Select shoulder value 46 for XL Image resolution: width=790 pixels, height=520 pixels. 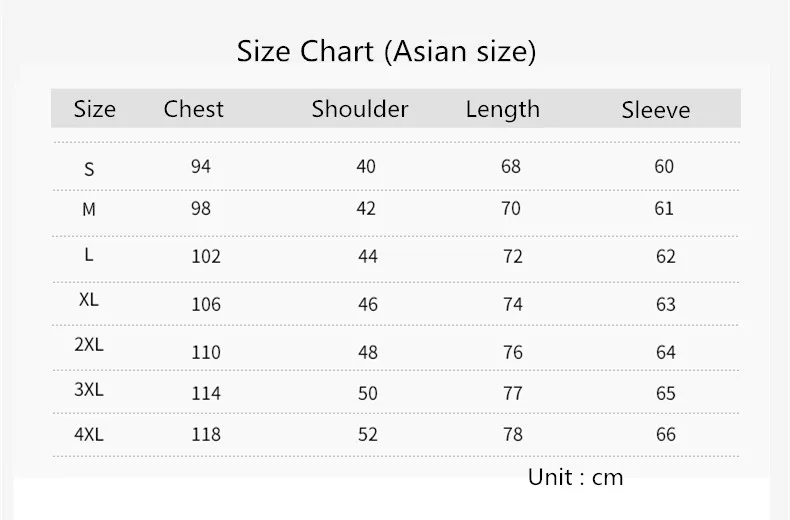(368, 304)
